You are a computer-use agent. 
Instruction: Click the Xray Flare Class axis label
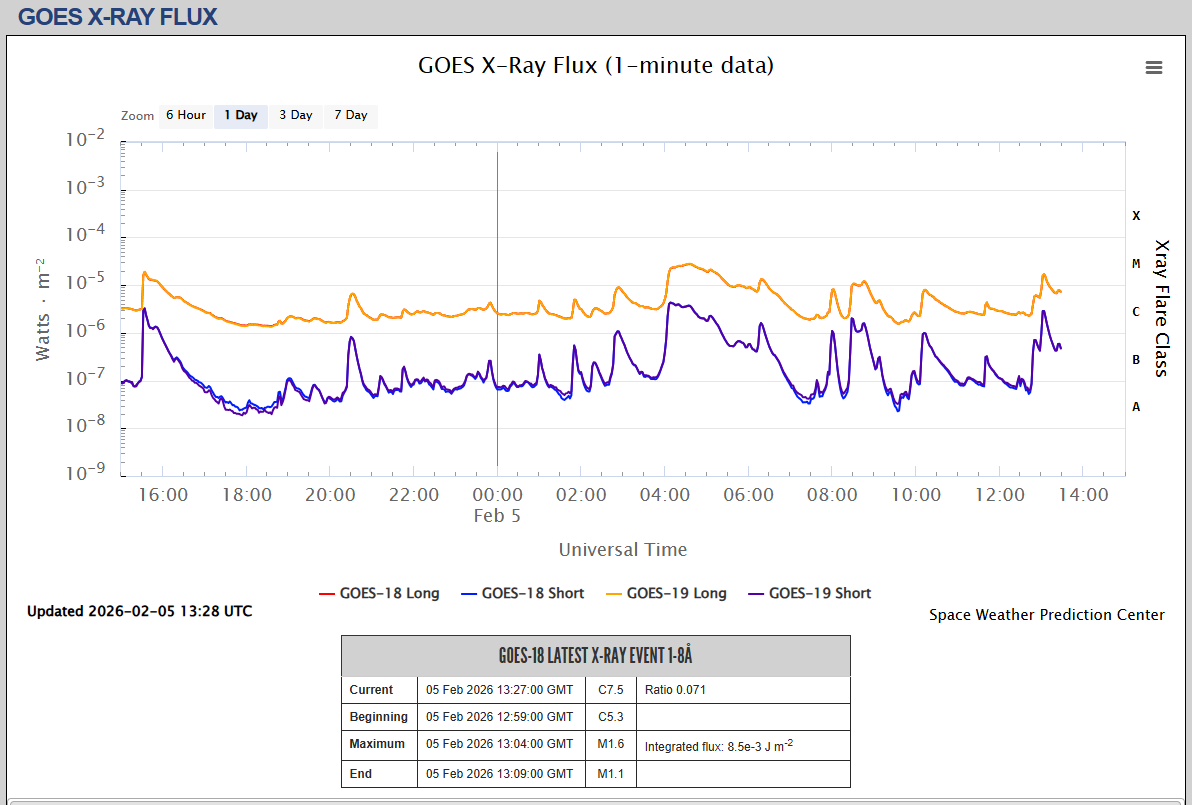click(1161, 308)
